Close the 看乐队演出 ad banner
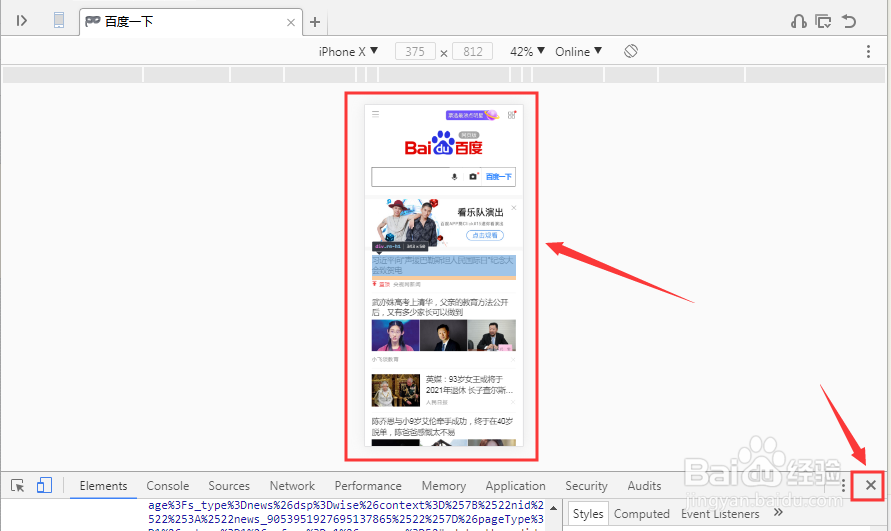 (514, 208)
